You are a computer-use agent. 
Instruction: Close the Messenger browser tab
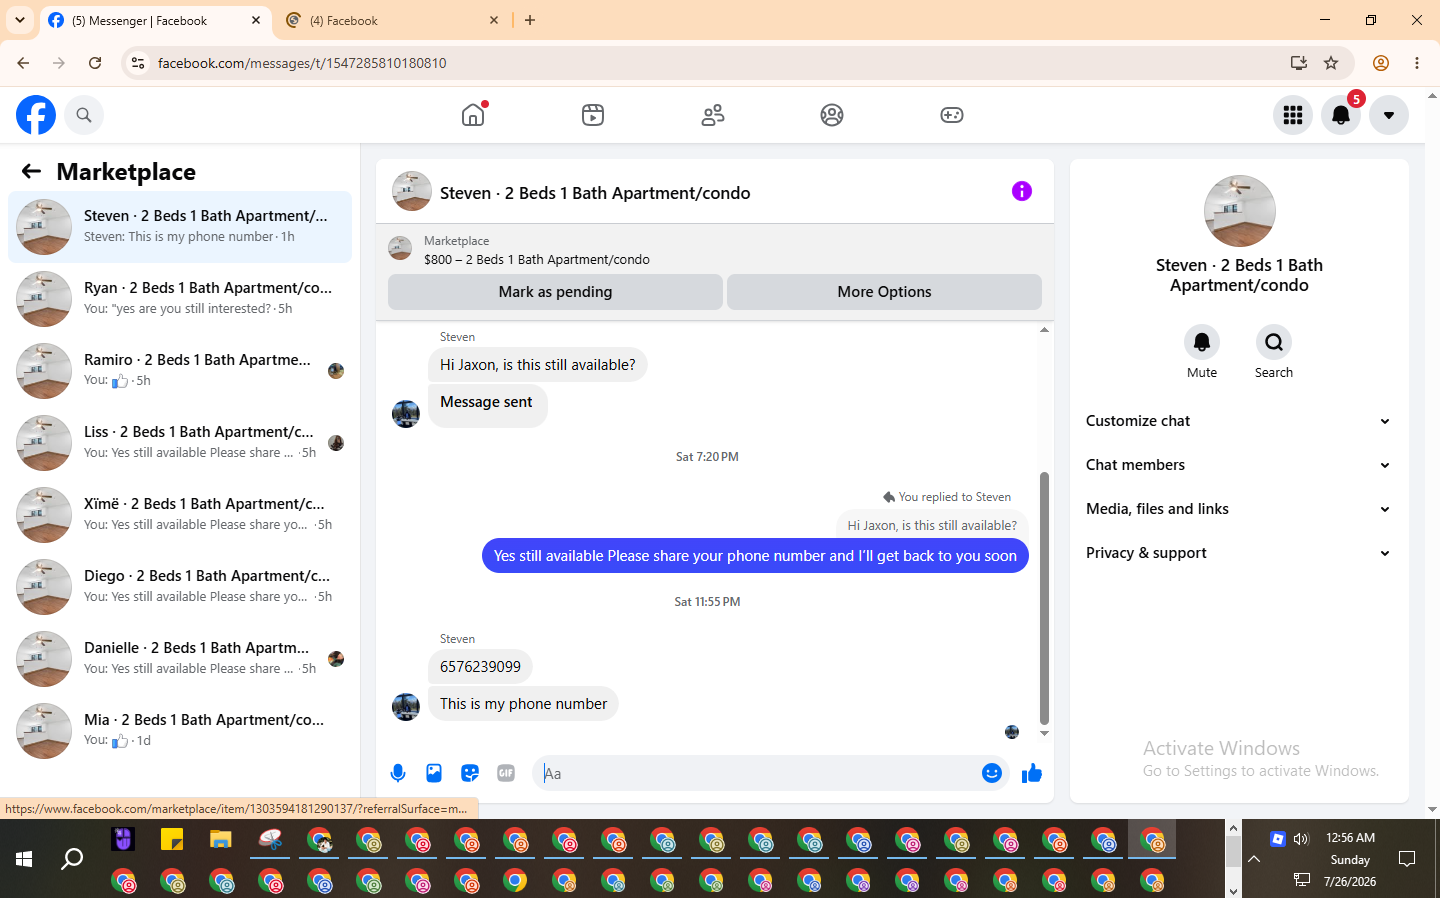[256, 20]
